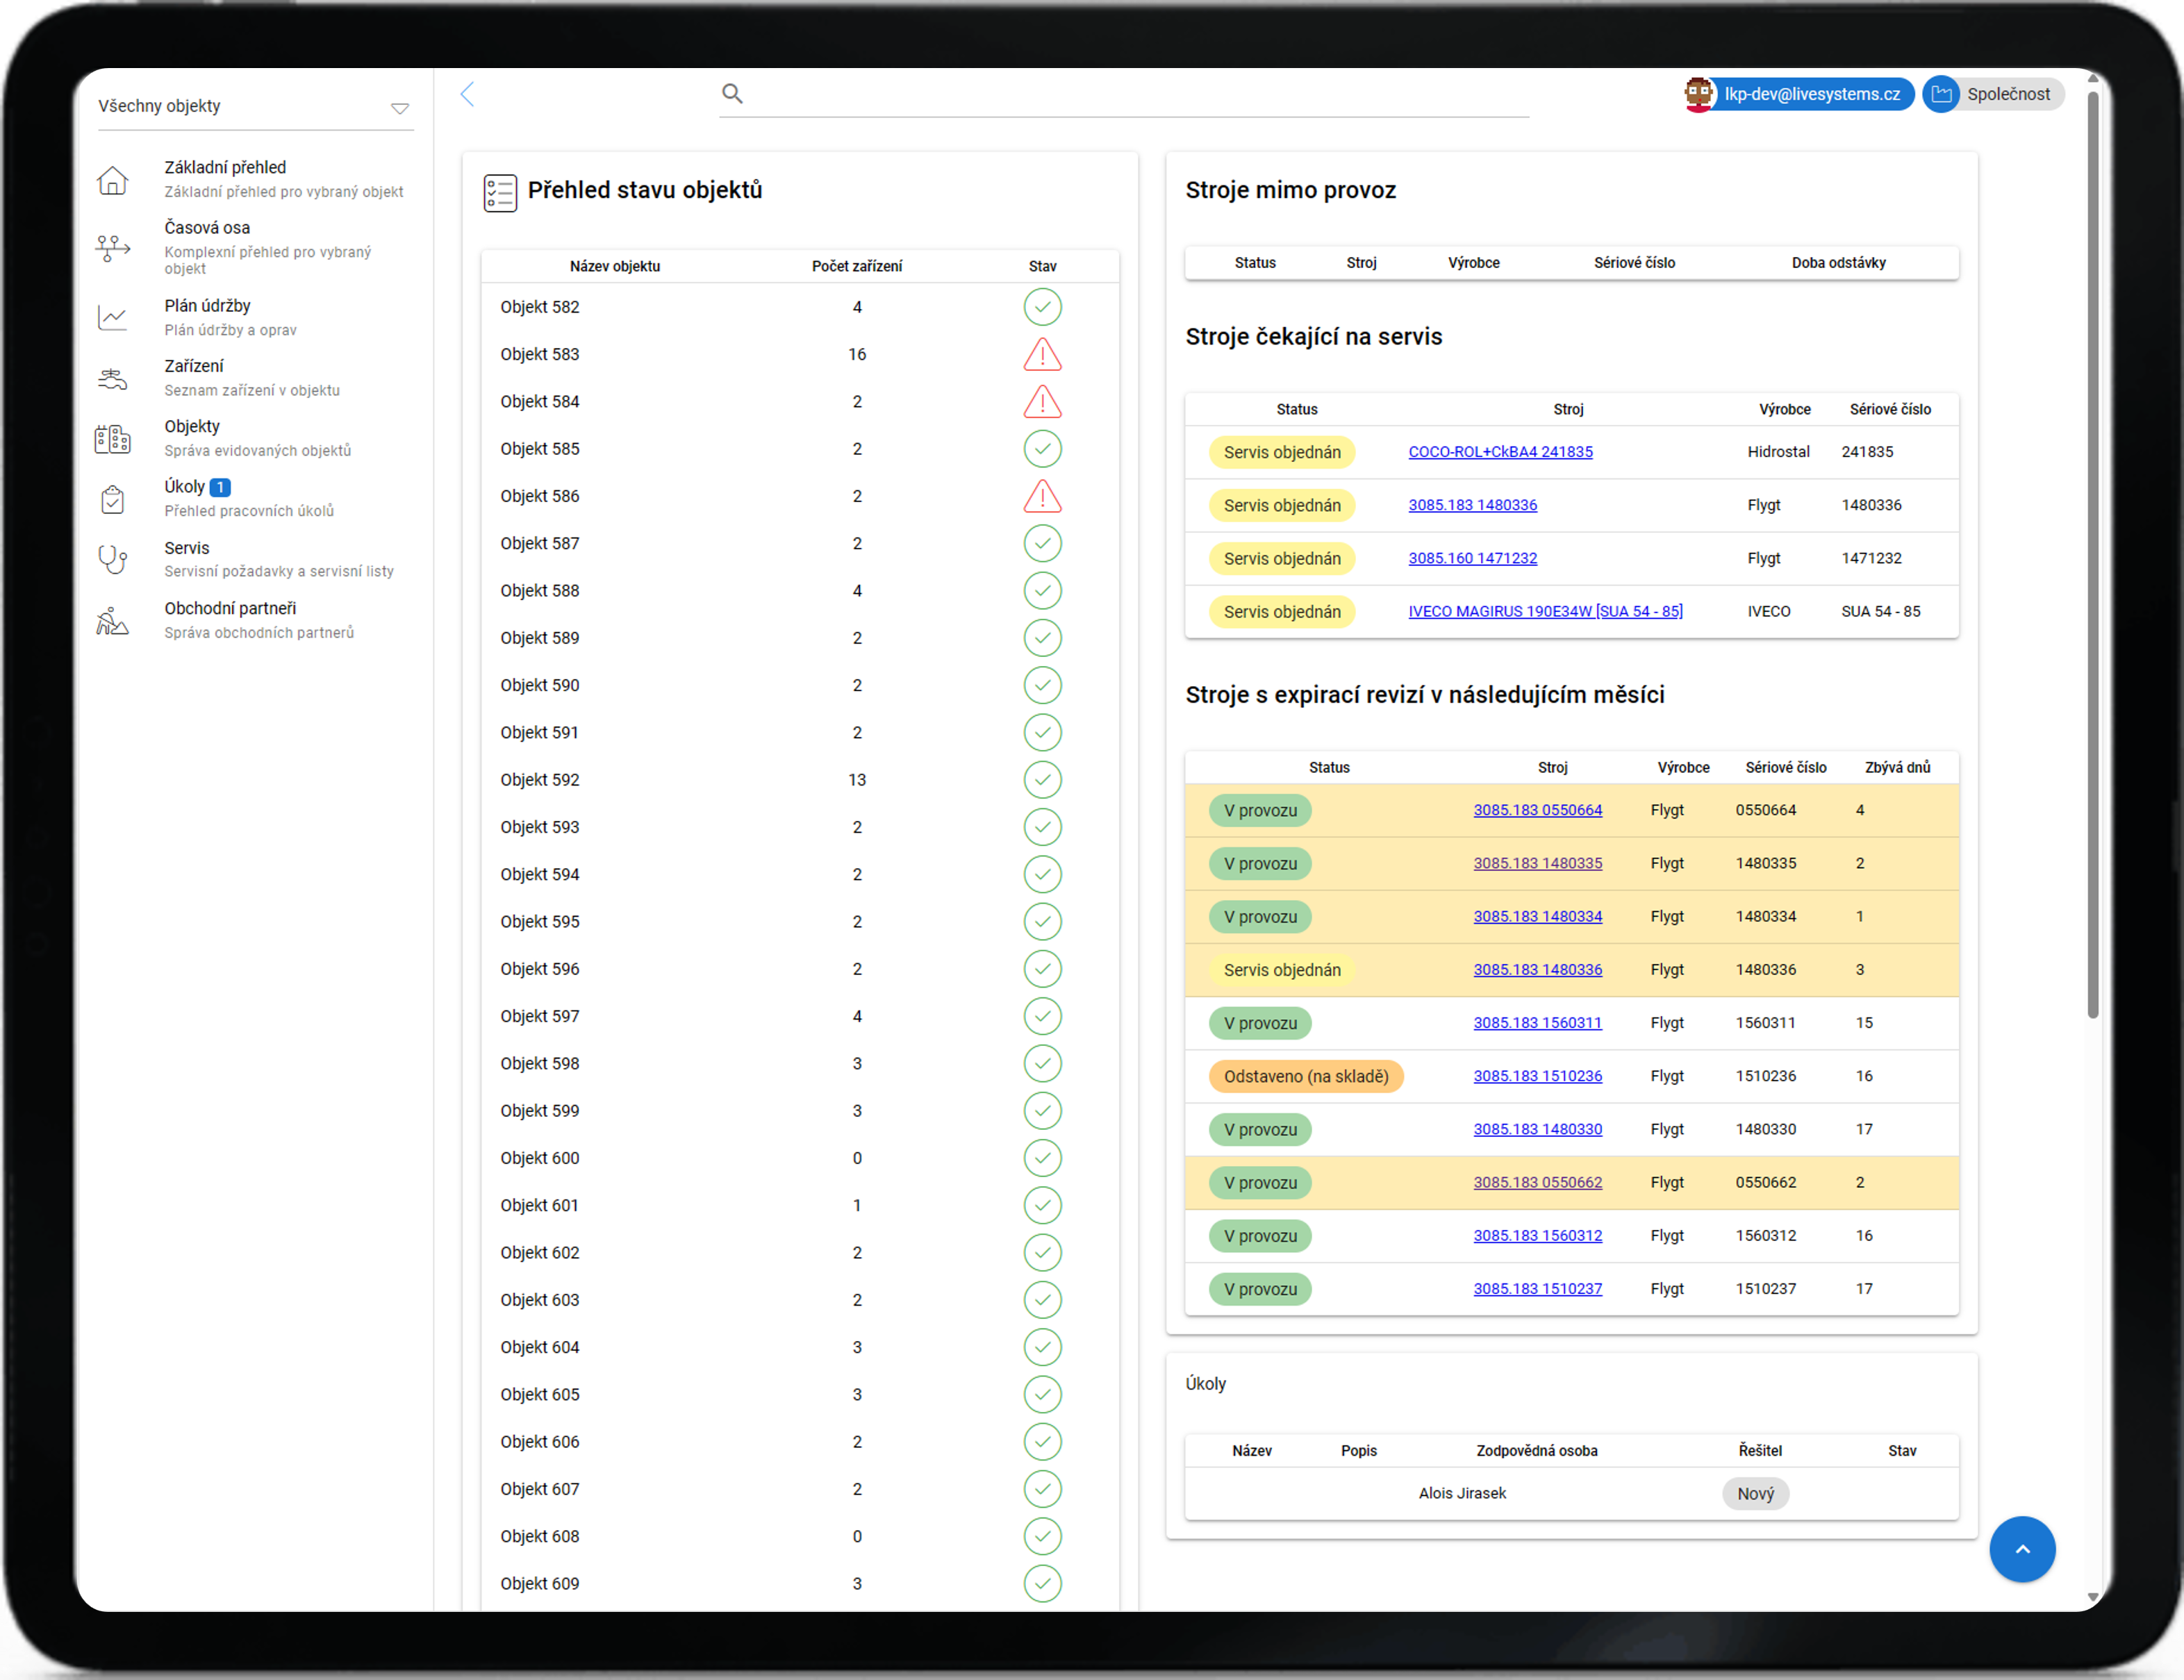Click the green check status of Objekt 582
This screenshot has width=2184, height=1680.
pyautogui.click(x=1042, y=307)
